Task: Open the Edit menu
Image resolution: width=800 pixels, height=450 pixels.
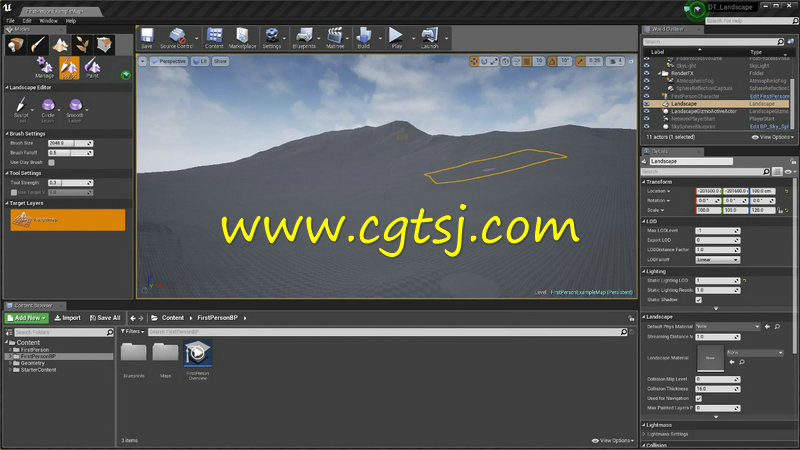Action: (27, 21)
